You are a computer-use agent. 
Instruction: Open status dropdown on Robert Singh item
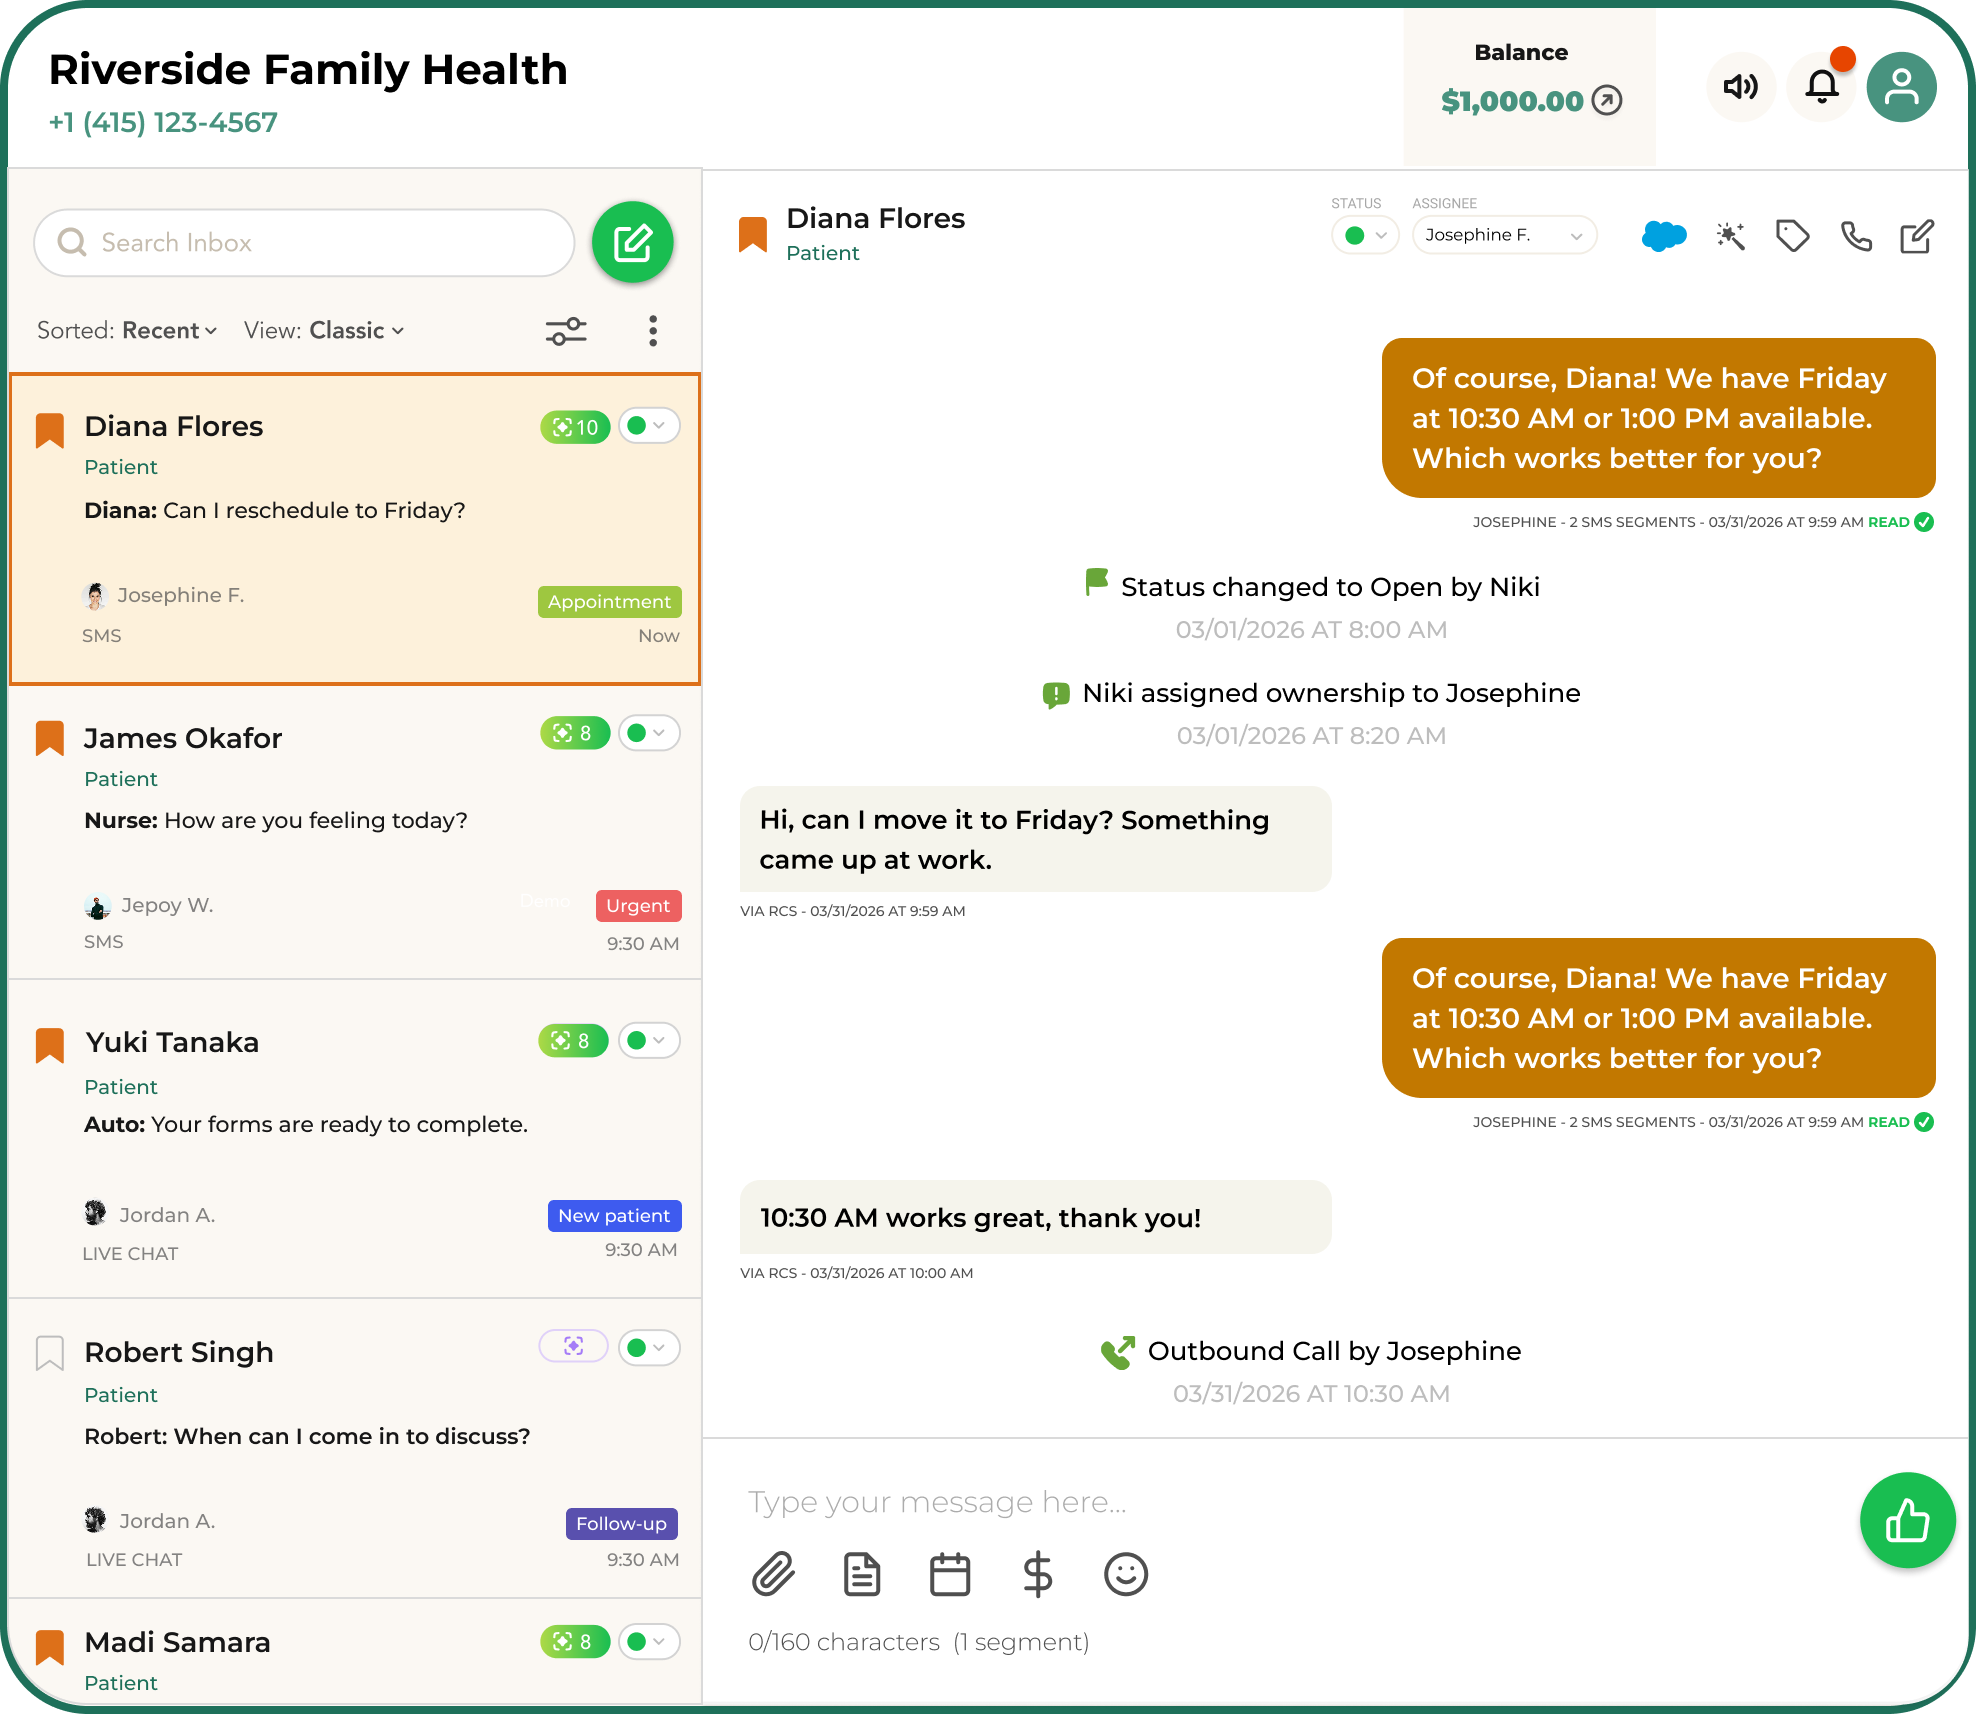[649, 1347]
